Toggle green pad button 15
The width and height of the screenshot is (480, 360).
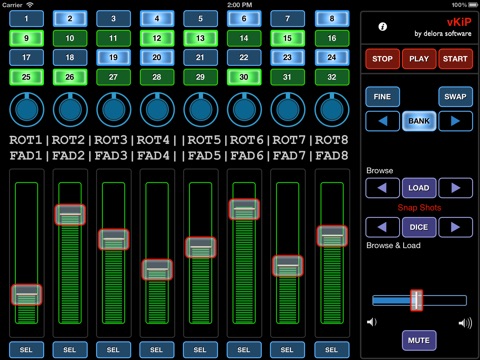point(288,38)
